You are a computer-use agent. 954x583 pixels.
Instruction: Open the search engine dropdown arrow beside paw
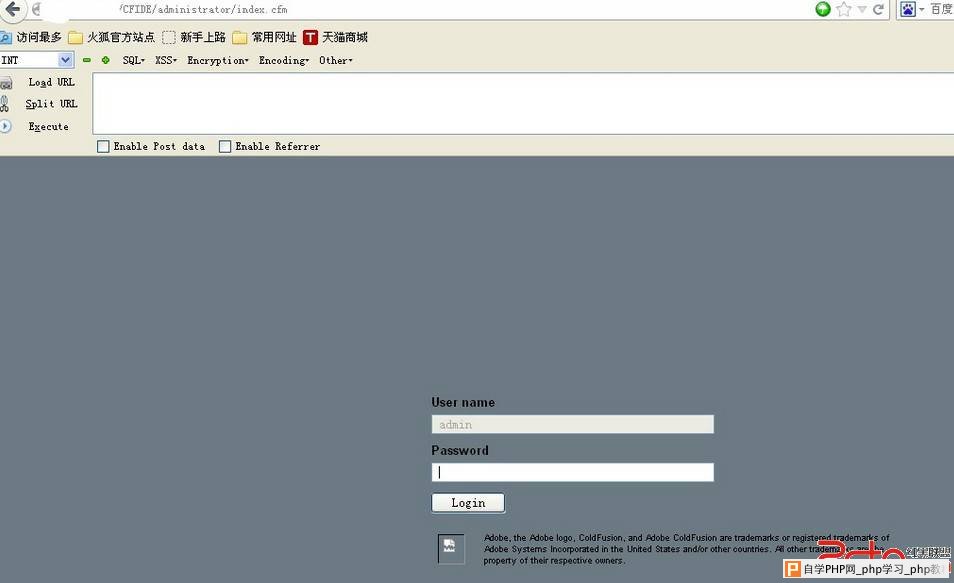coord(921,9)
